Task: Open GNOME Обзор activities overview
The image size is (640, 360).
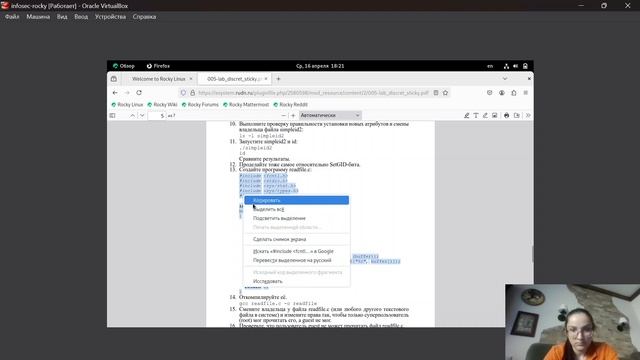Action: (124, 66)
